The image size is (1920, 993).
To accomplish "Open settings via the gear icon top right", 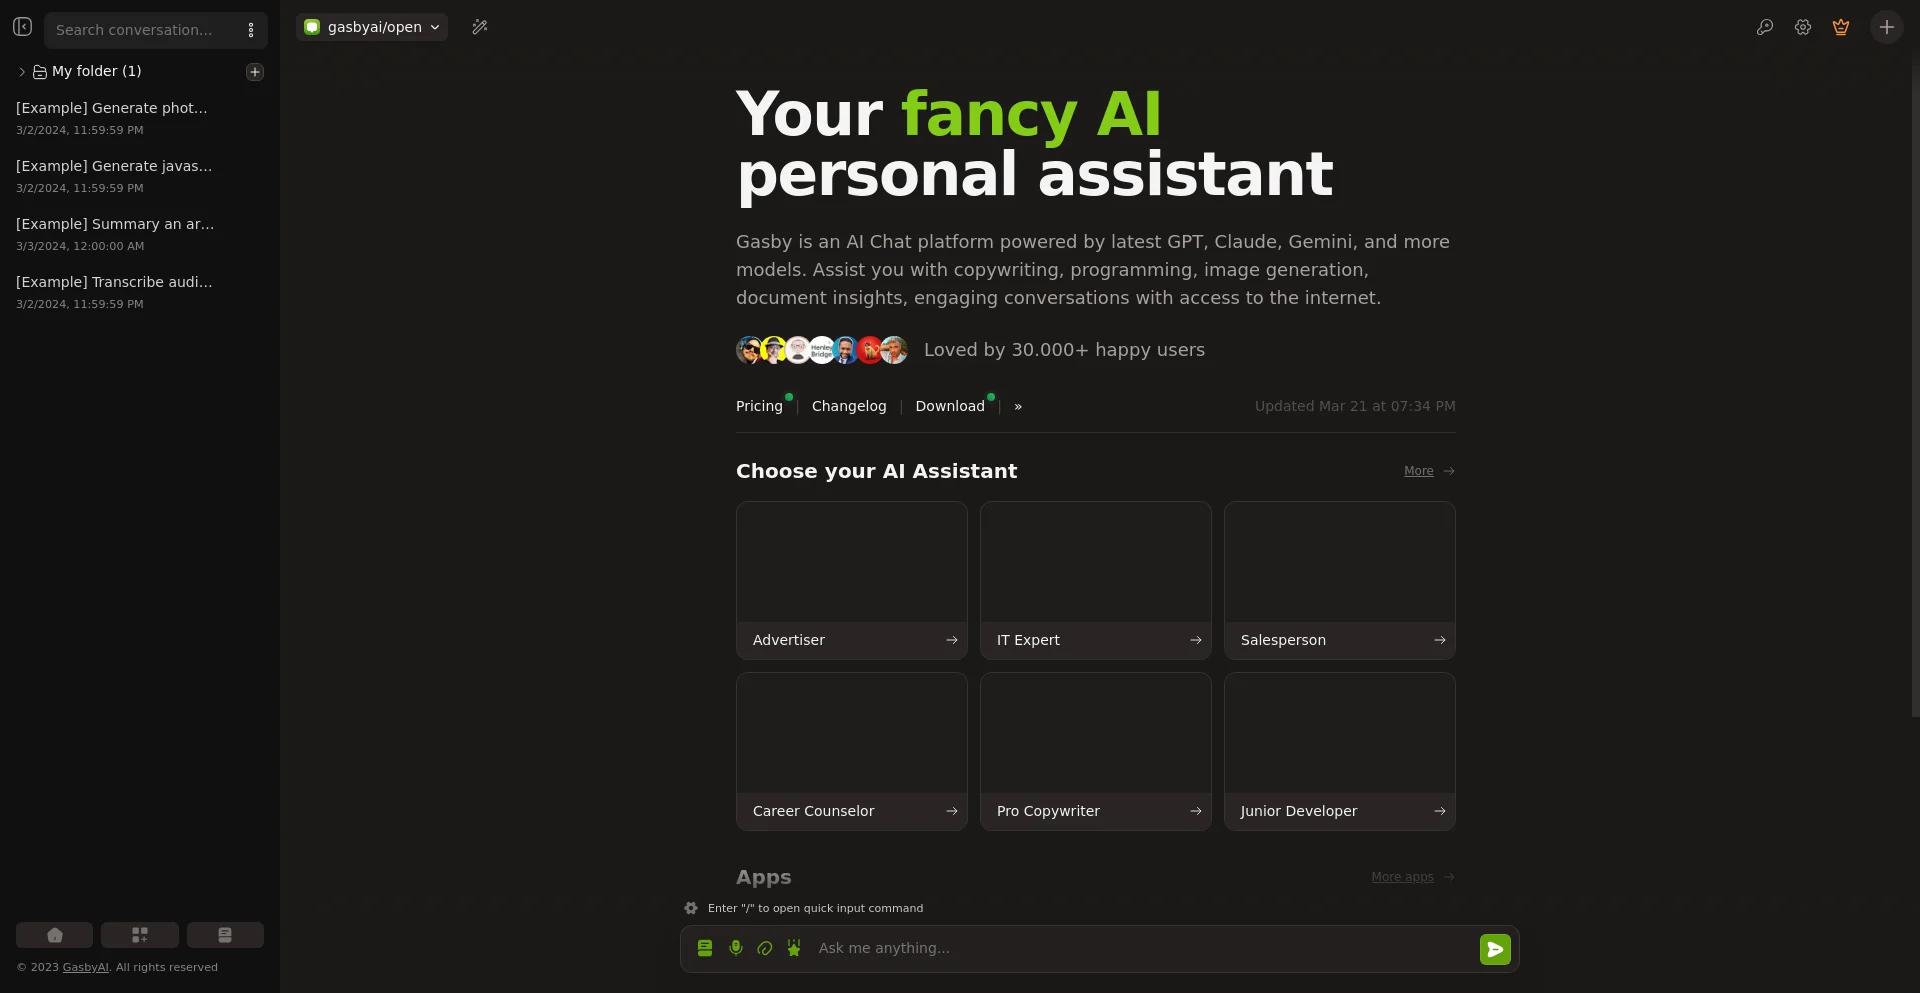I will point(1803,27).
